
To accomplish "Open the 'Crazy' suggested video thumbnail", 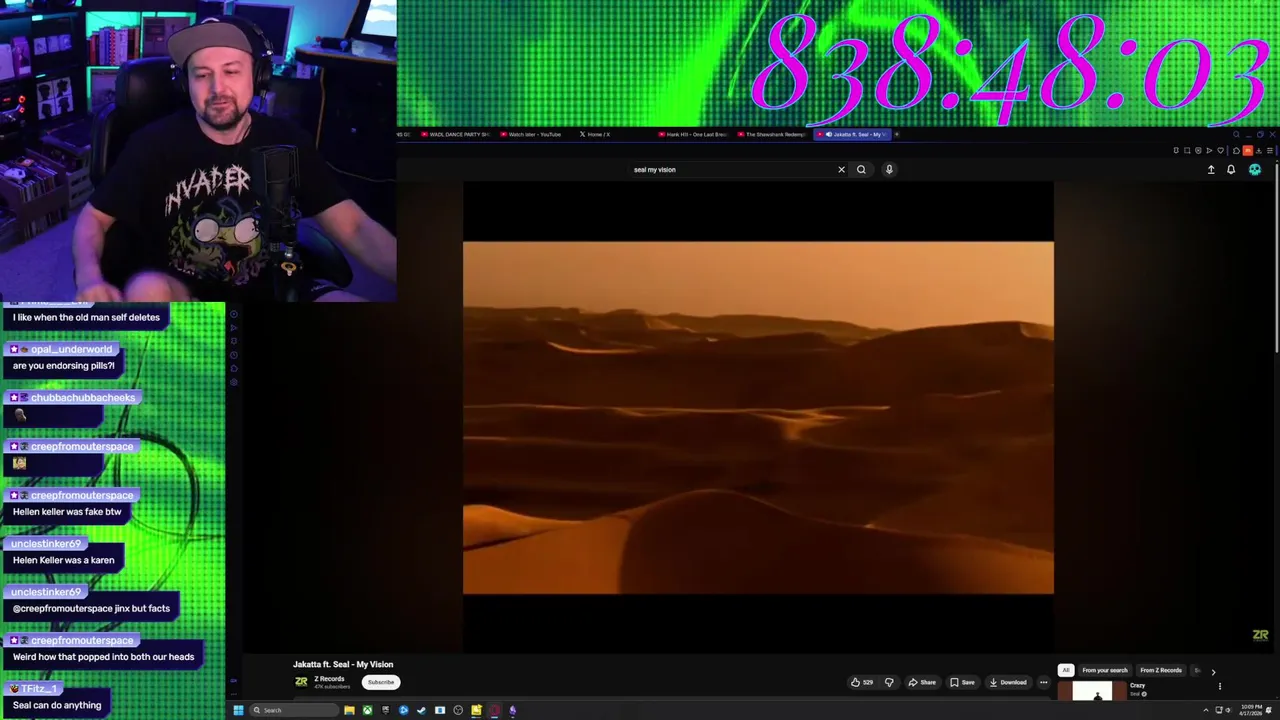I will pyautogui.click(x=1091, y=691).
